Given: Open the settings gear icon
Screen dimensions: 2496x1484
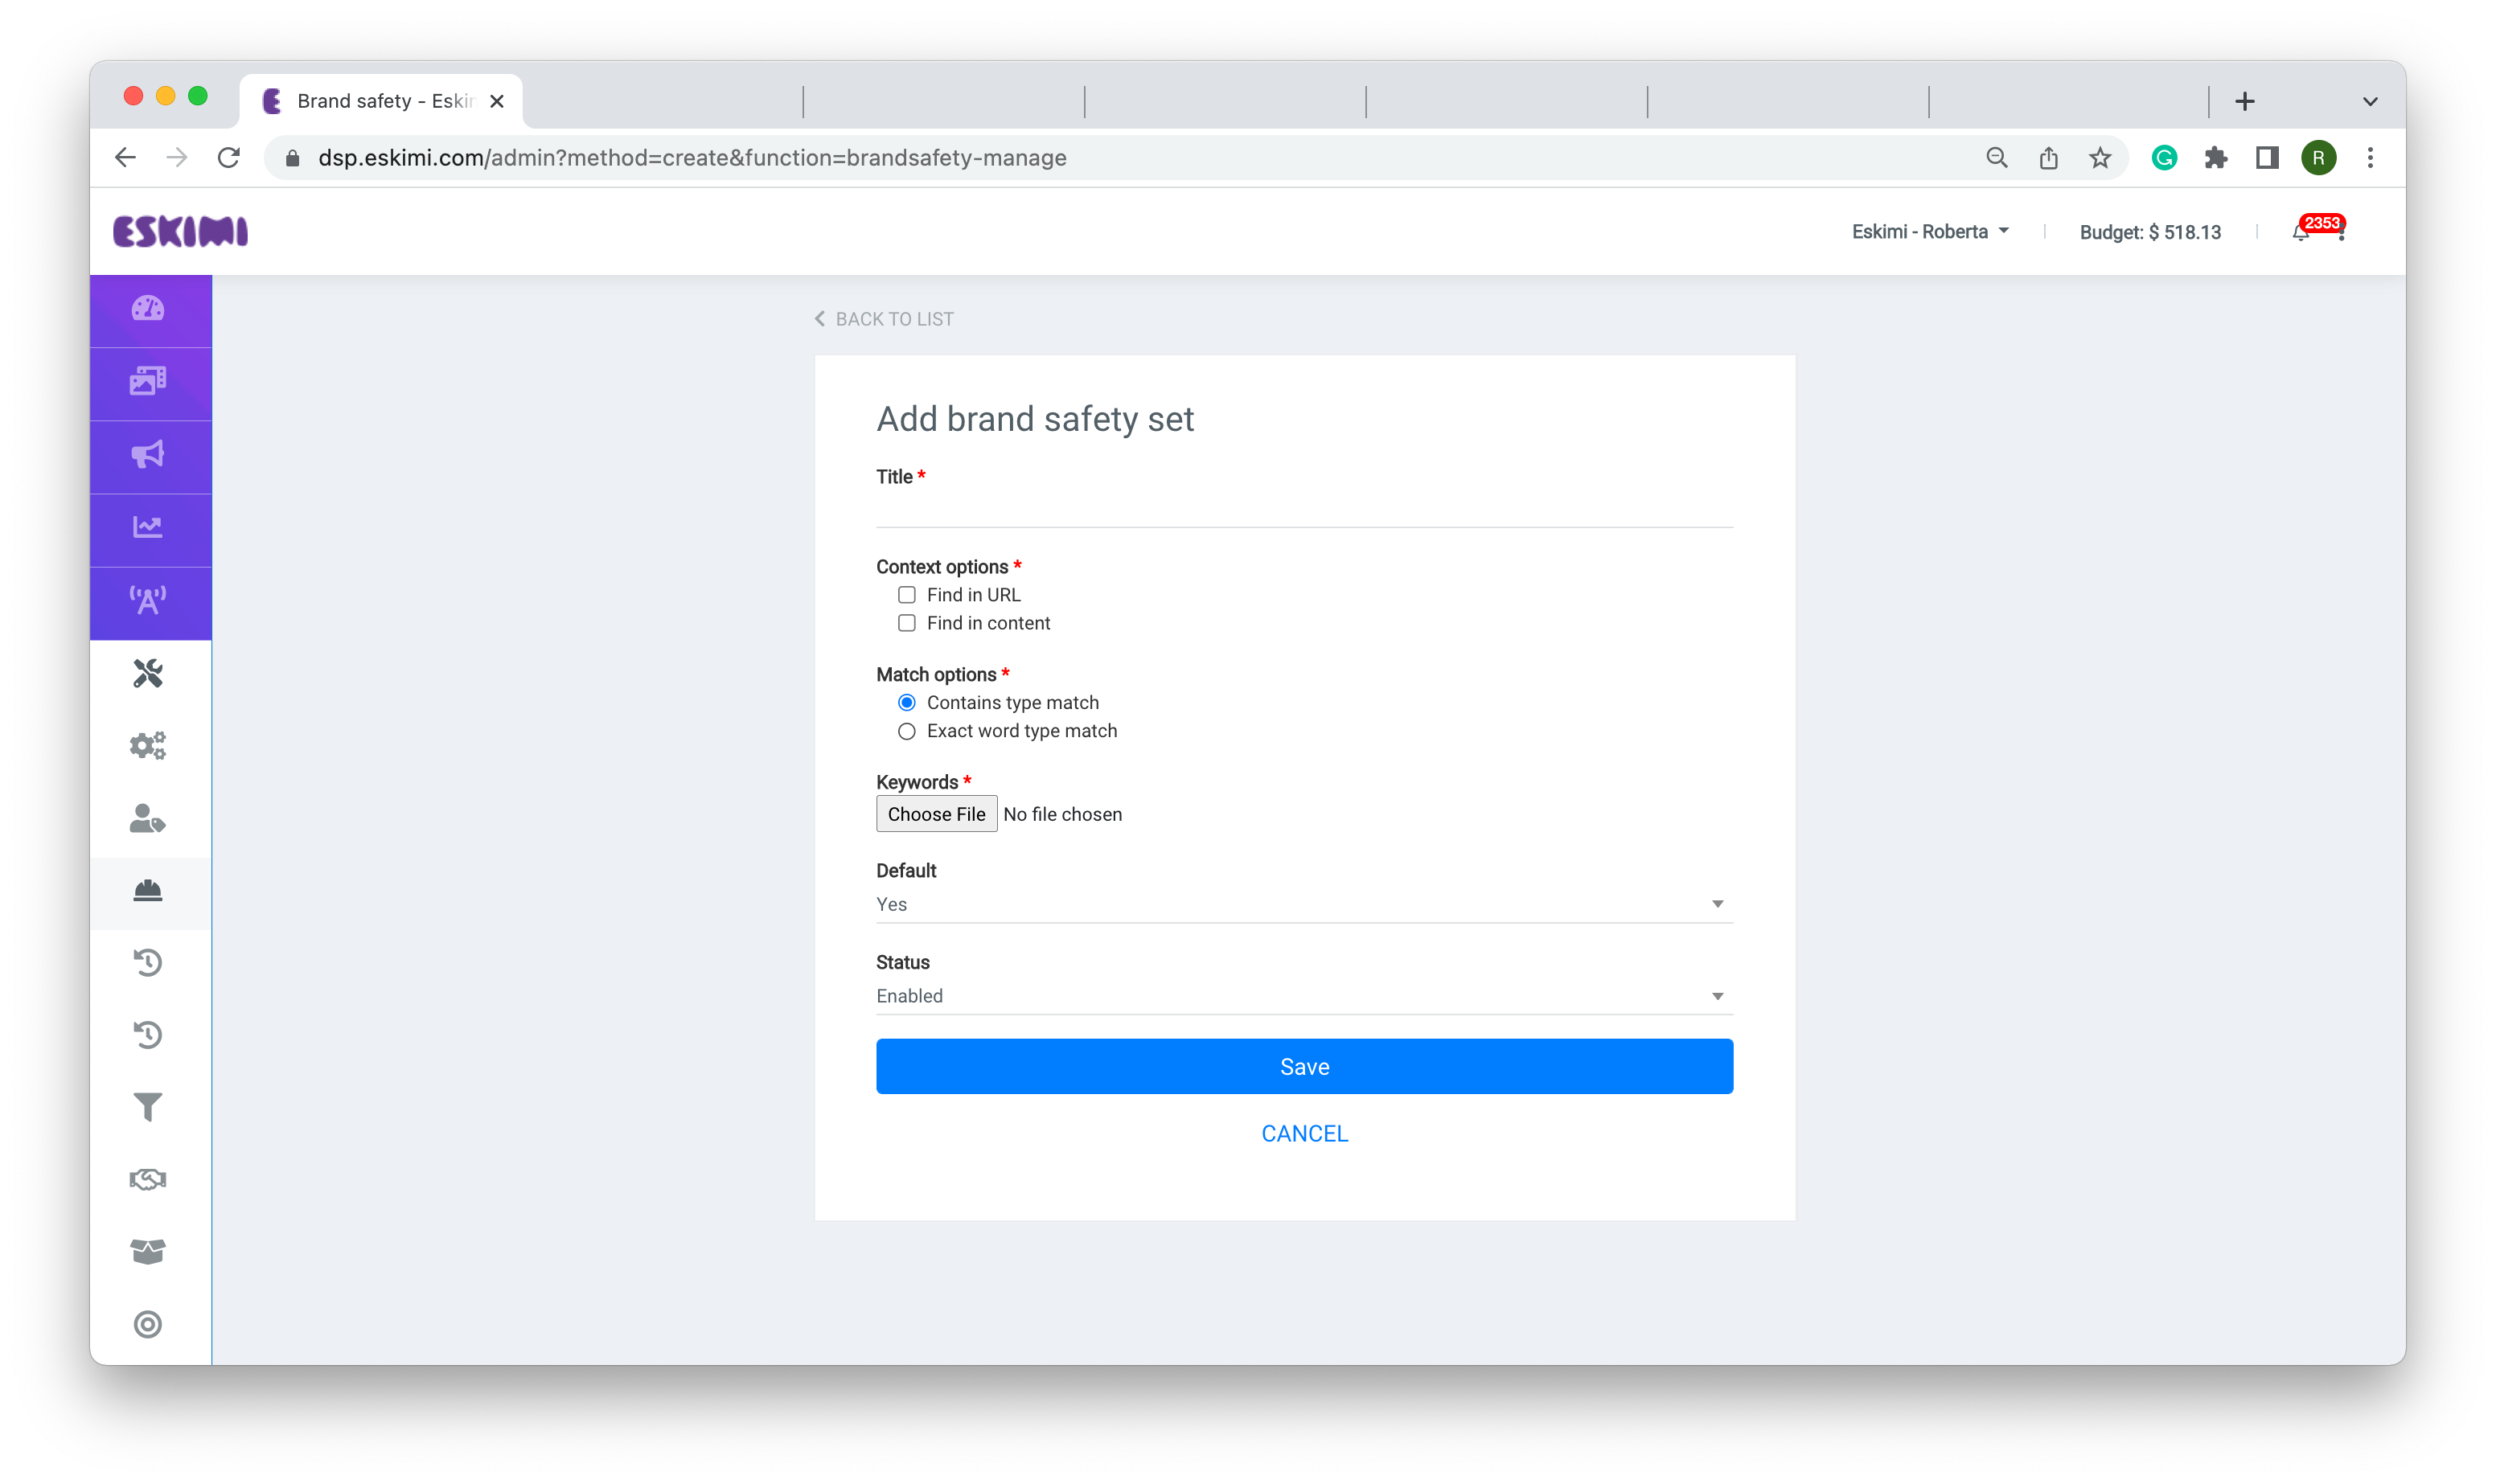Looking at the screenshot, I should [x=149, y=745].
